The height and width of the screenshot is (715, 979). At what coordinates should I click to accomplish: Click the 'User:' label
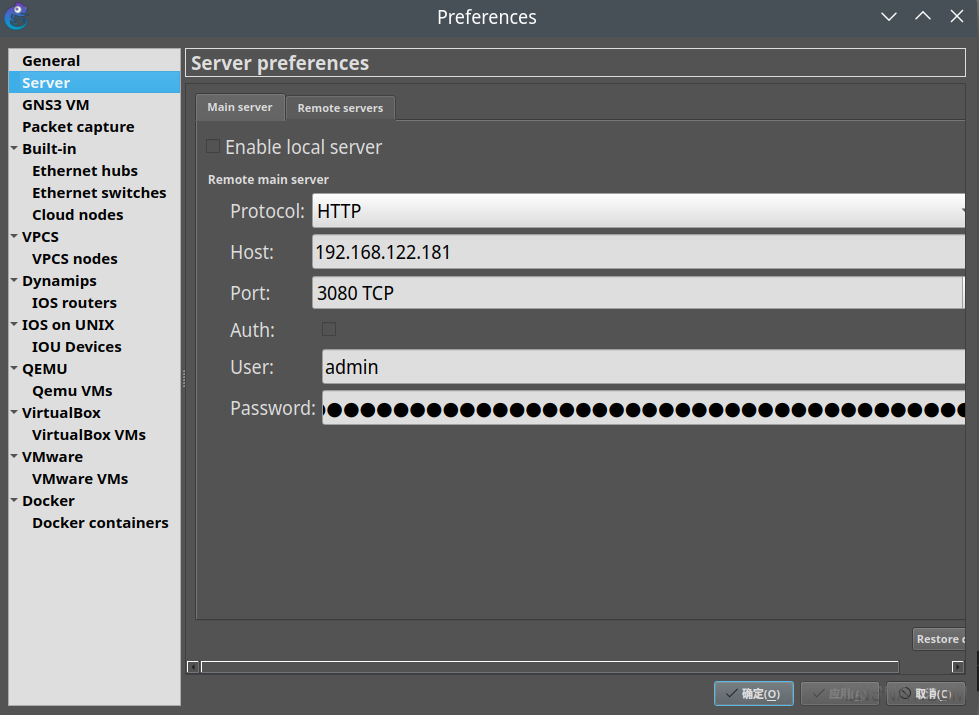[x=252, y=367]
